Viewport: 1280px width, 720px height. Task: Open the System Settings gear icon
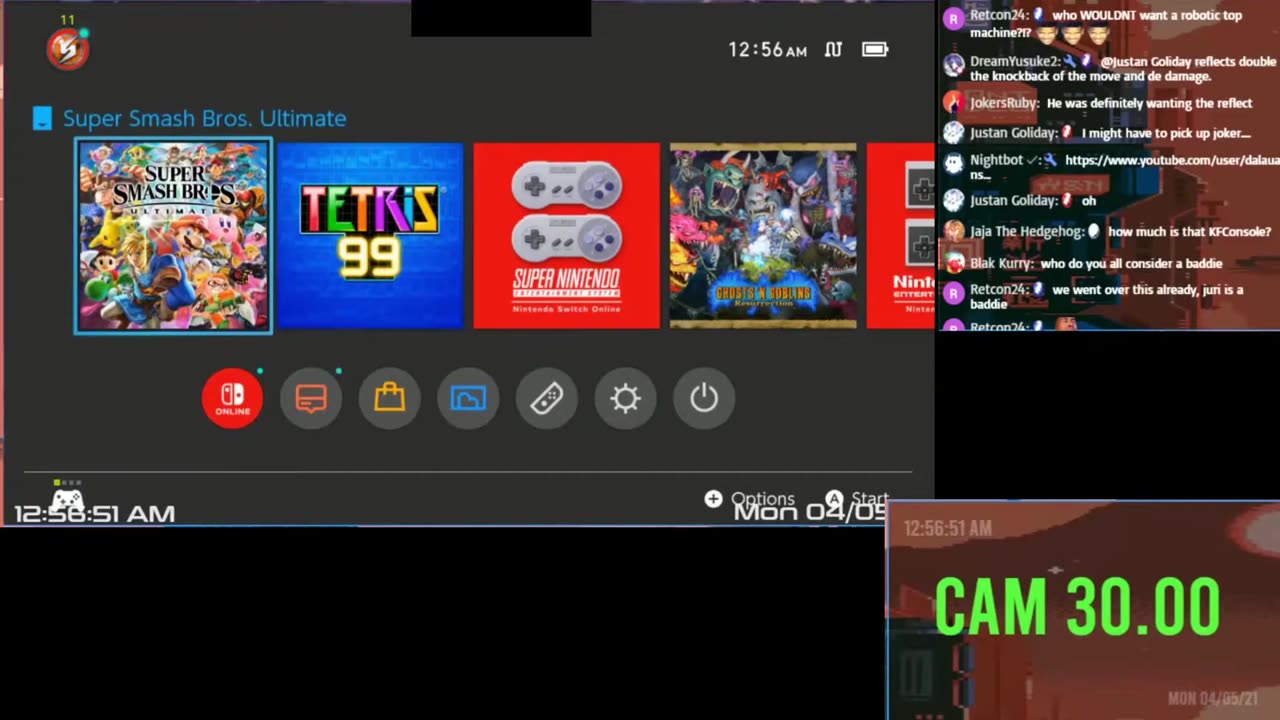point(625,398)
